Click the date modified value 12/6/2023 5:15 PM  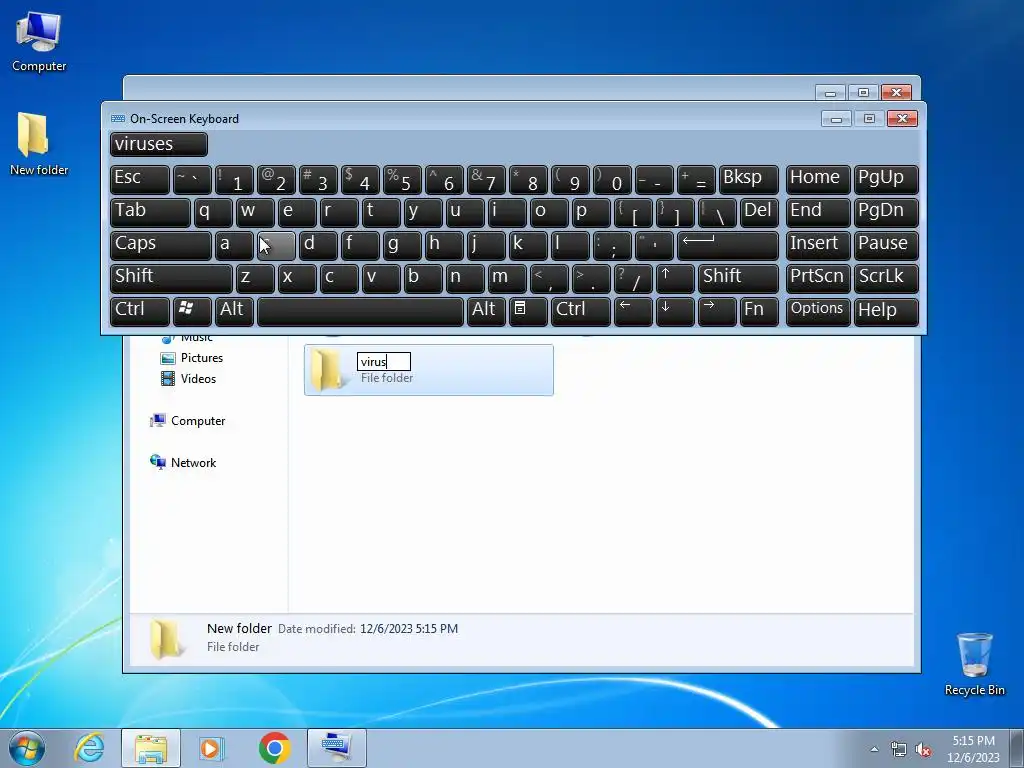409,629
